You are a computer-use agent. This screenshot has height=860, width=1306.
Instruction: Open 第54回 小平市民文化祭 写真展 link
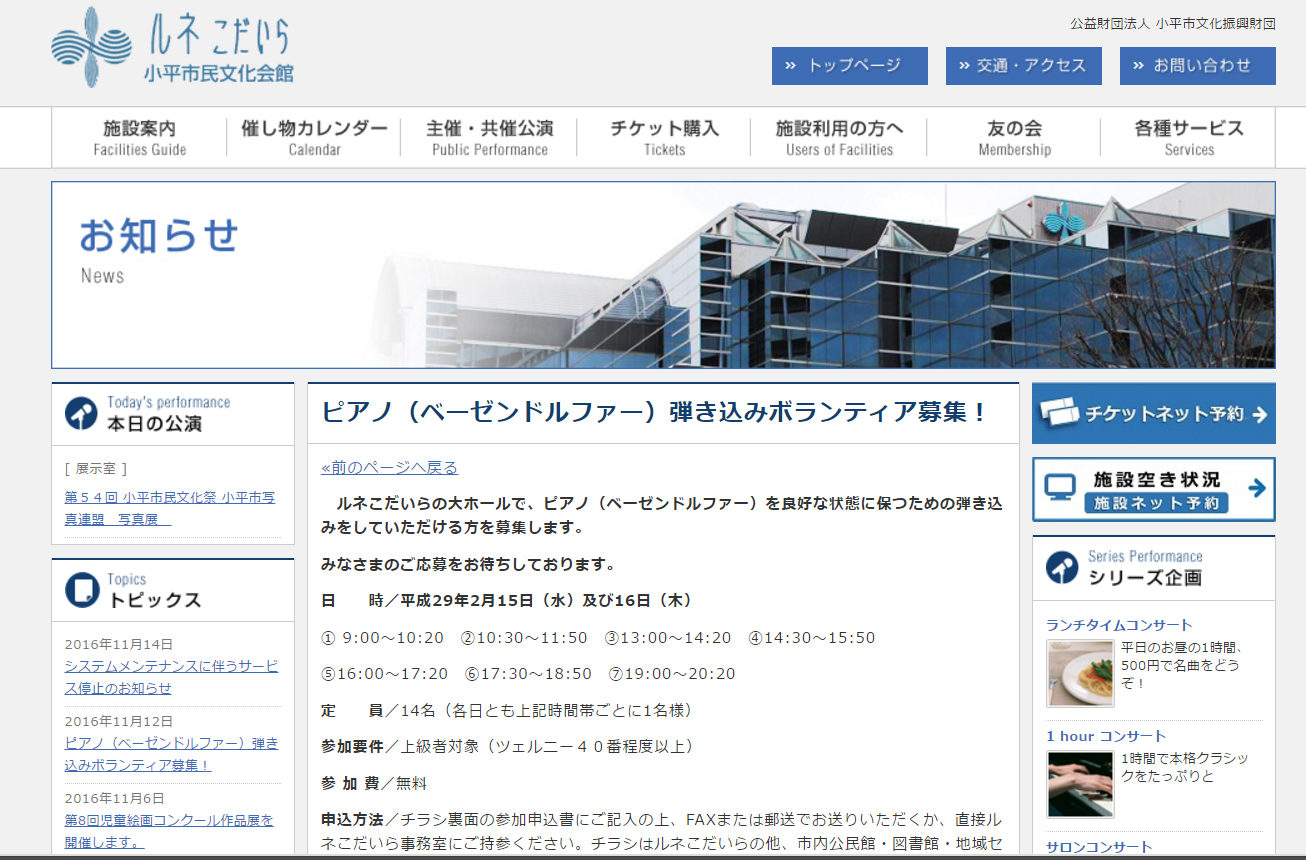pos(170,508)
